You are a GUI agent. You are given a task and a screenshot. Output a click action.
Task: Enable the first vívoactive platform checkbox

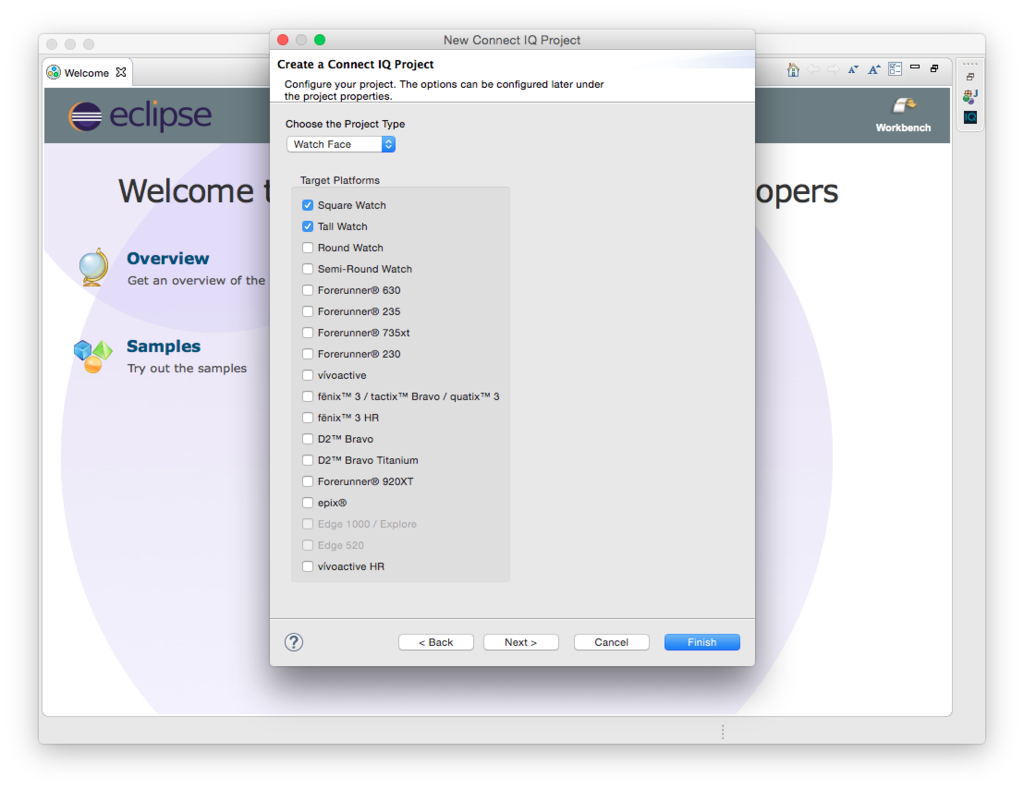pos(308,375)
